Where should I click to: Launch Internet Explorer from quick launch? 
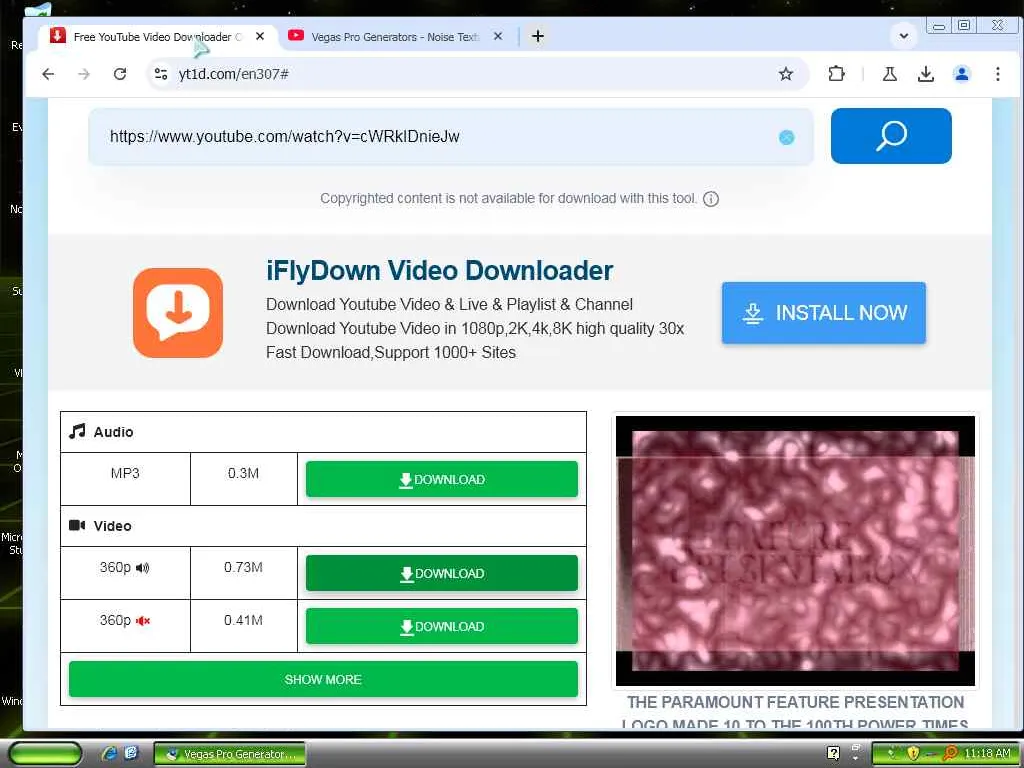(x=109, y=753)
